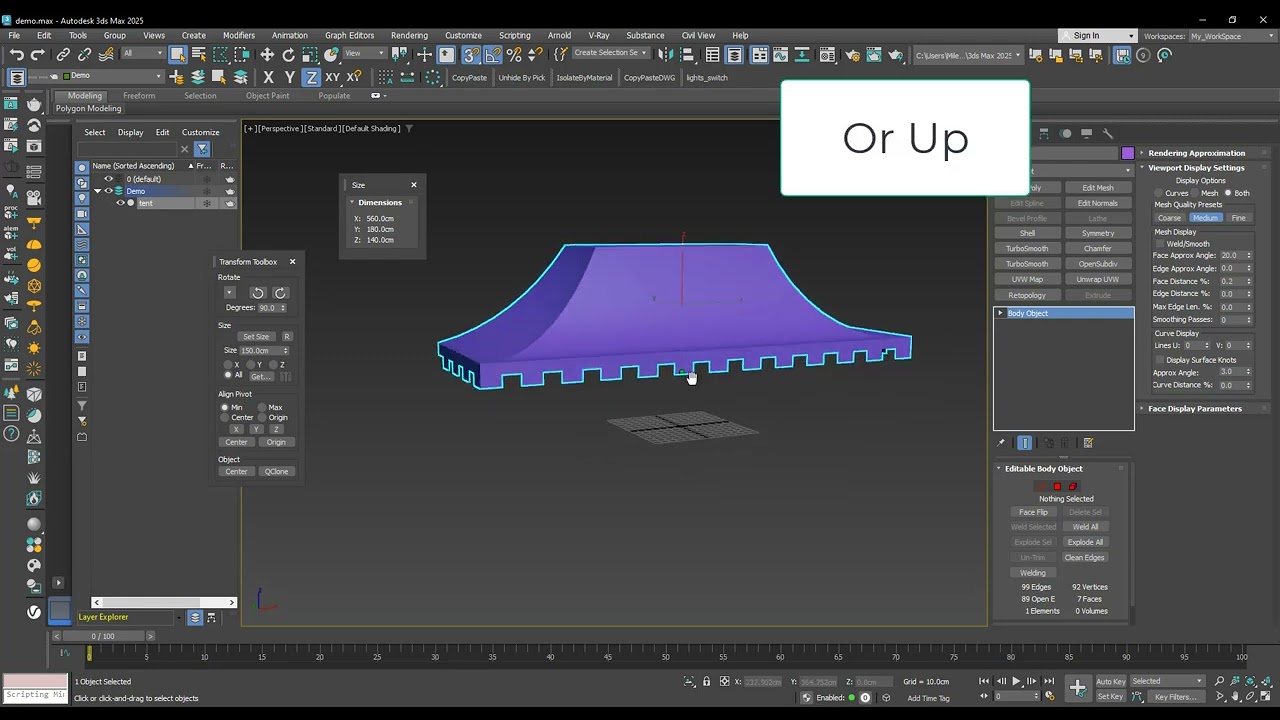Switch to Object Paint ribbon tab
This screenshot has height=720, width=1280.
point(268,96)
